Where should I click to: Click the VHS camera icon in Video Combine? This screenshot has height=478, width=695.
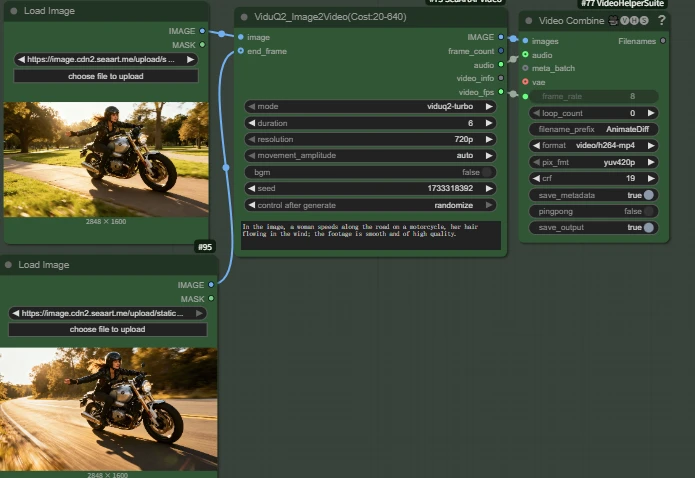613,20
